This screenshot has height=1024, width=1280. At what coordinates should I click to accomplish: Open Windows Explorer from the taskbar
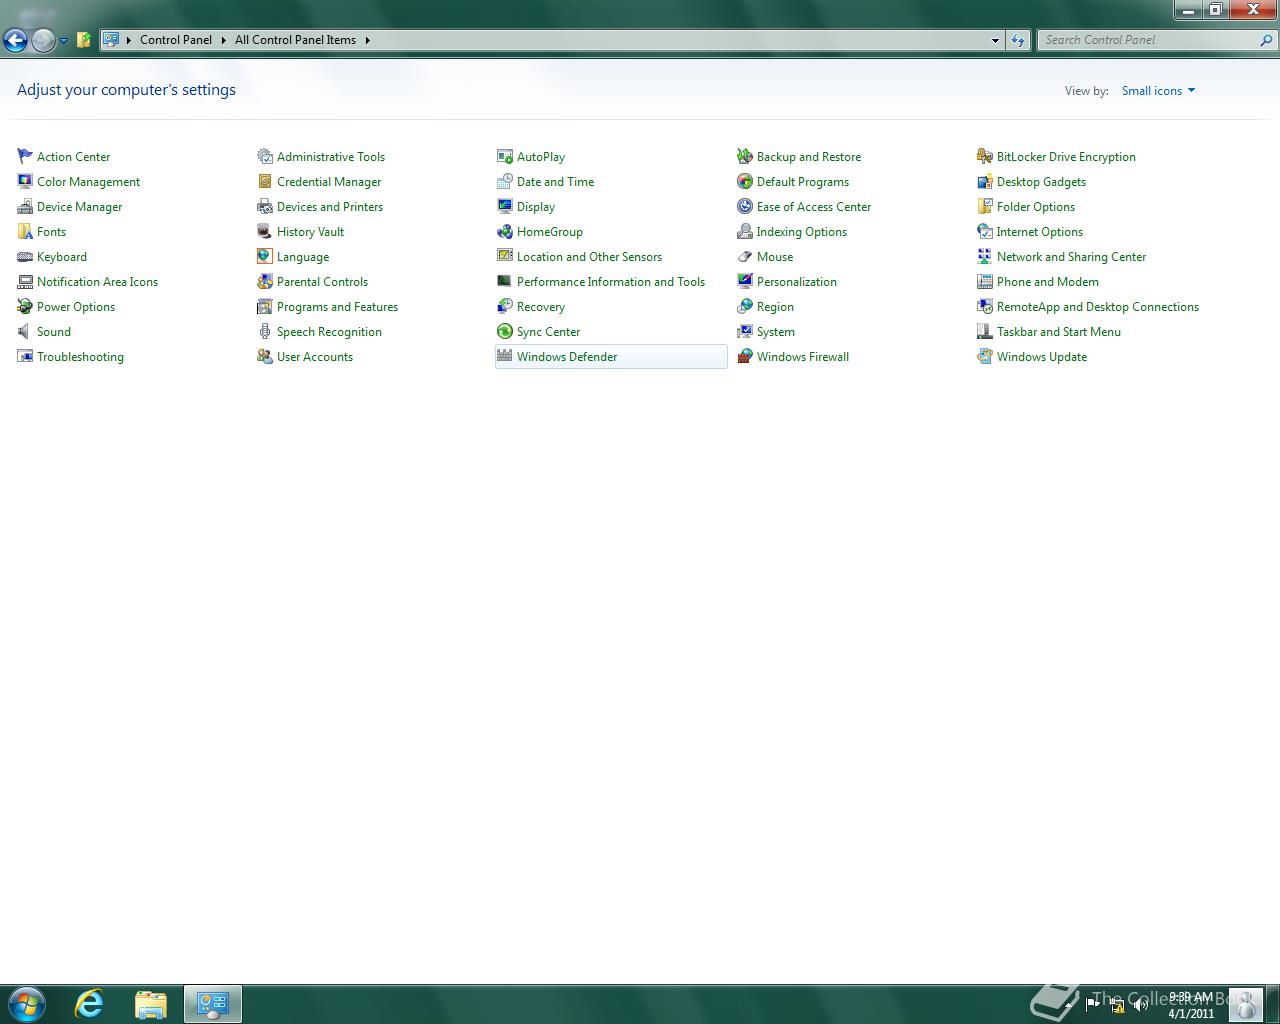150,1003
